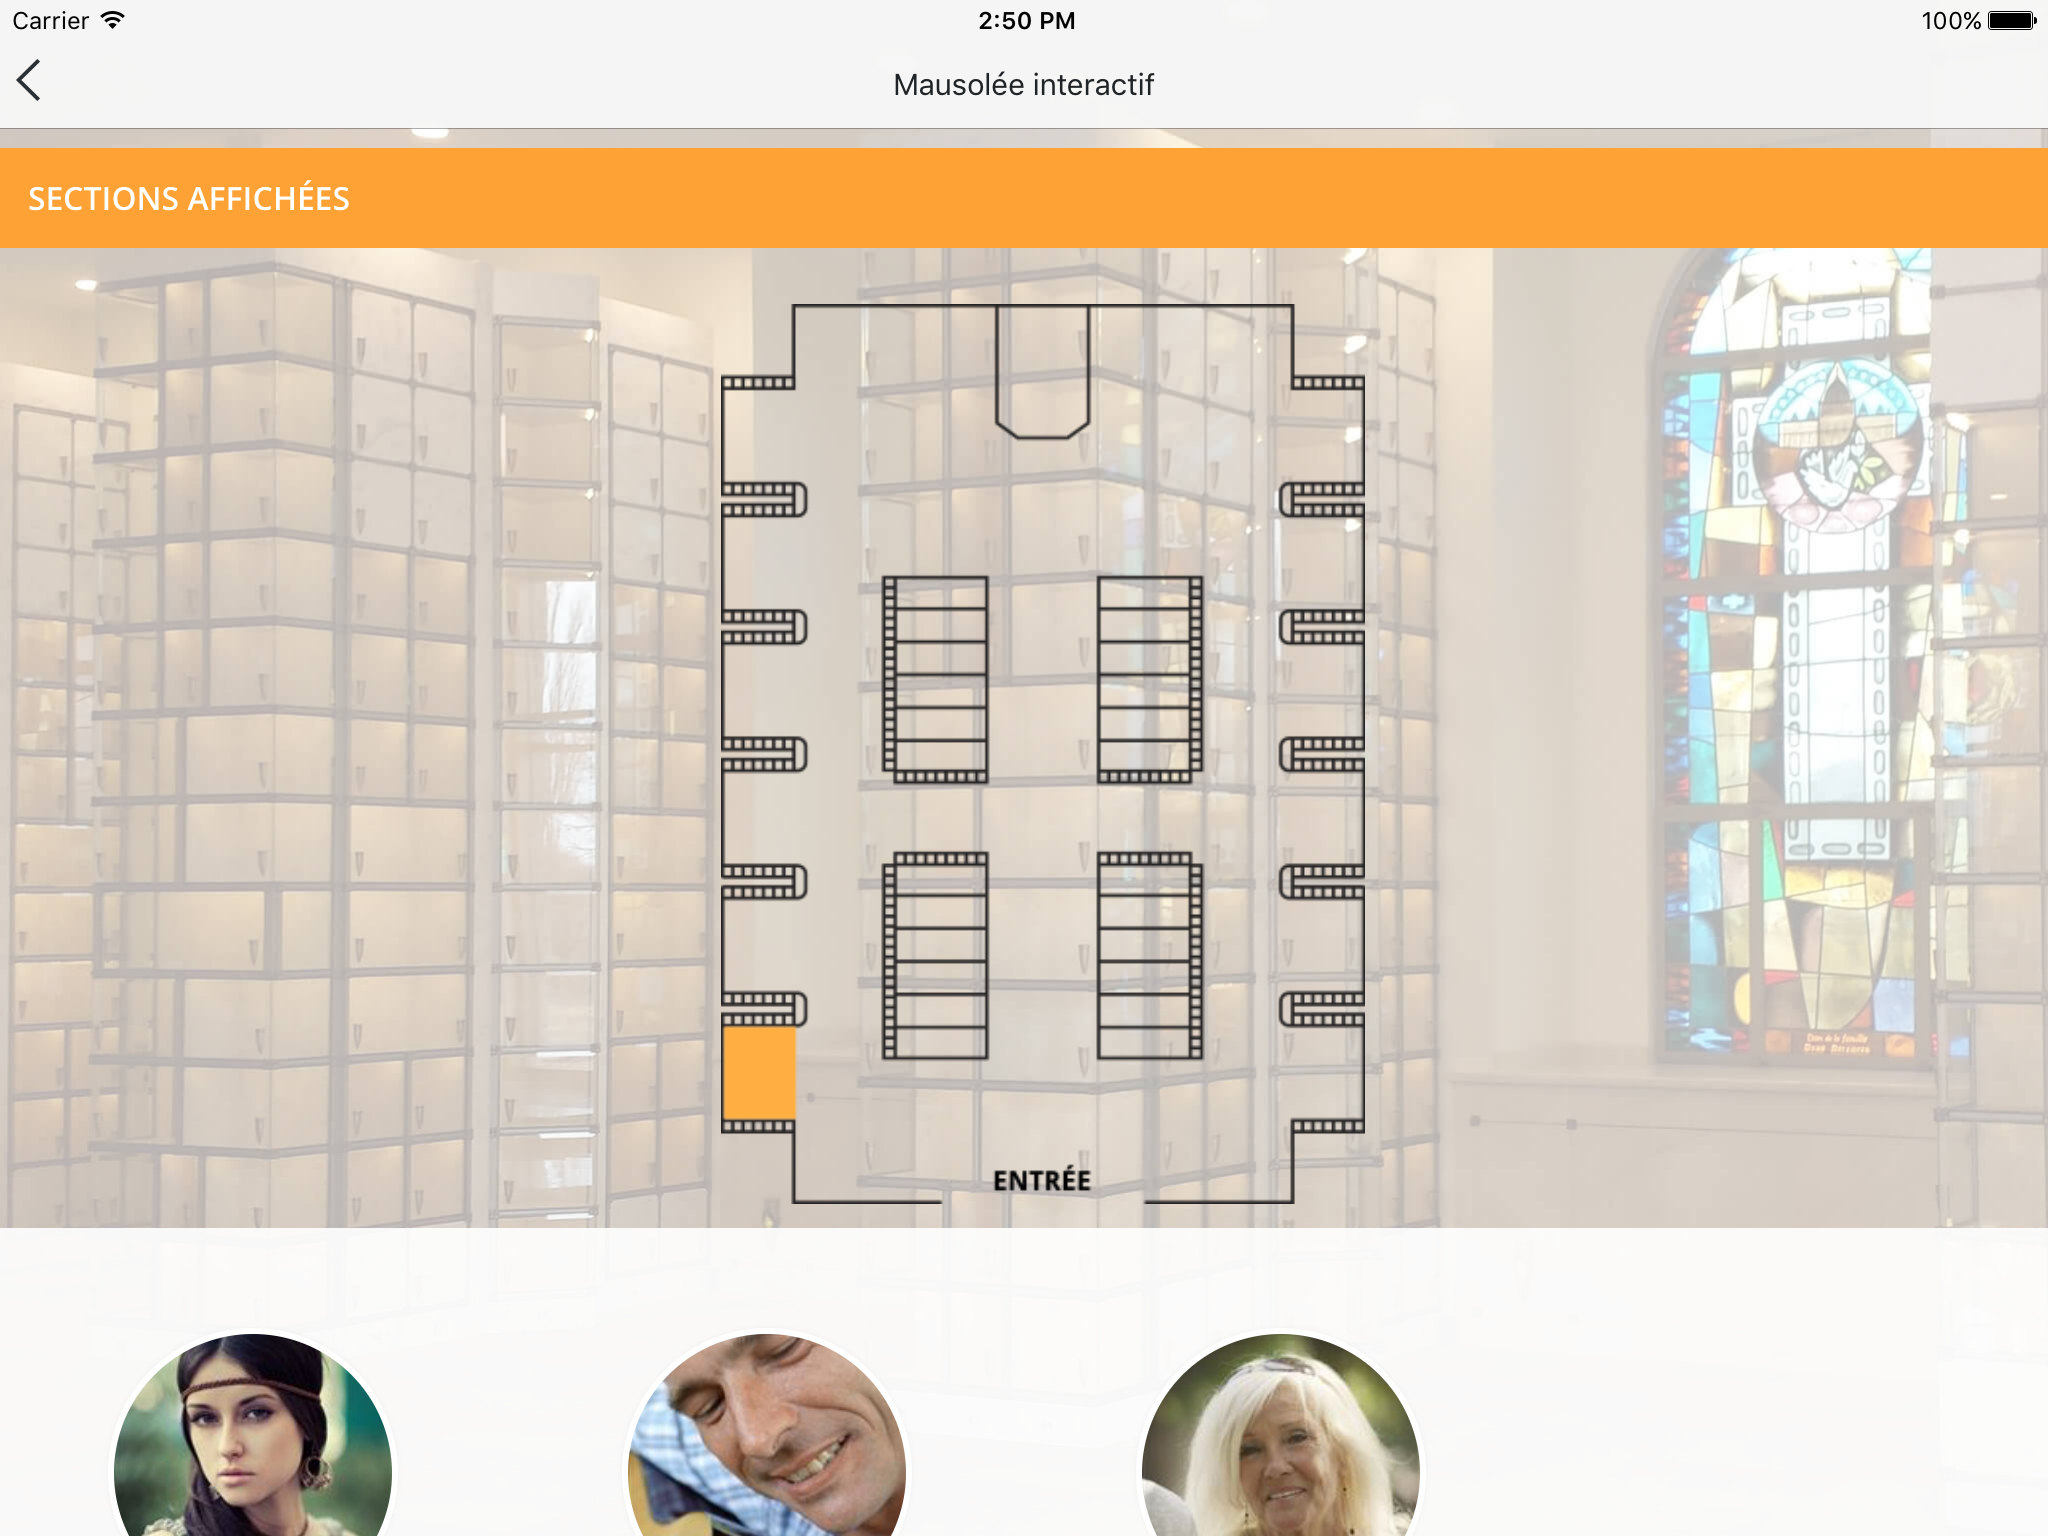The image size is (2048, 1536).
Task: Select the top-left wall niche row
Action: [758, 382]
